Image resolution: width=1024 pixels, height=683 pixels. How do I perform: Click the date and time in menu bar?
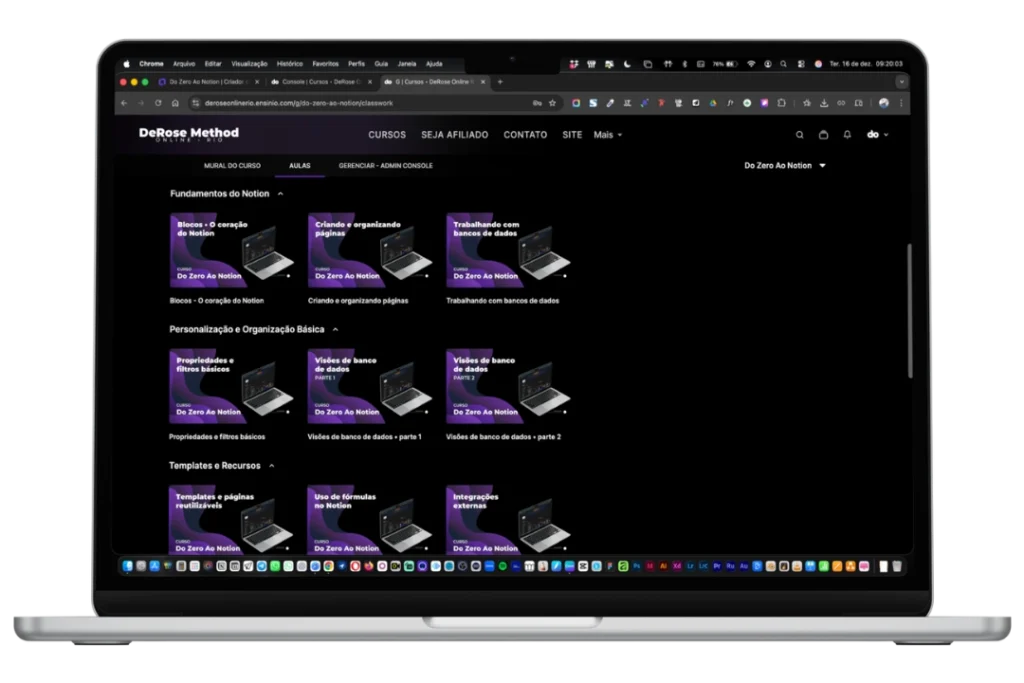click(866, 64)
